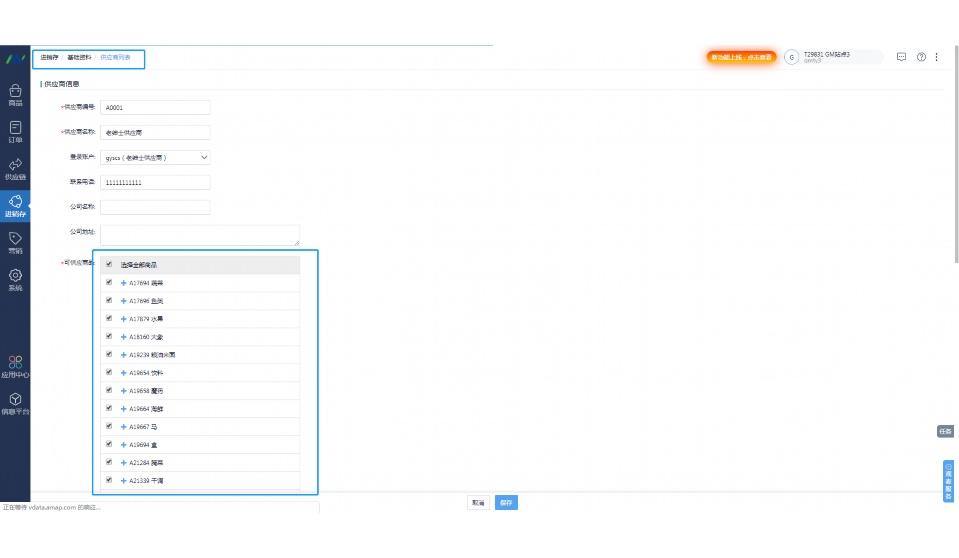959x558 pixels.
Task: Open 应用中心 from the sidebar
Action: click(x=15, y=367)
